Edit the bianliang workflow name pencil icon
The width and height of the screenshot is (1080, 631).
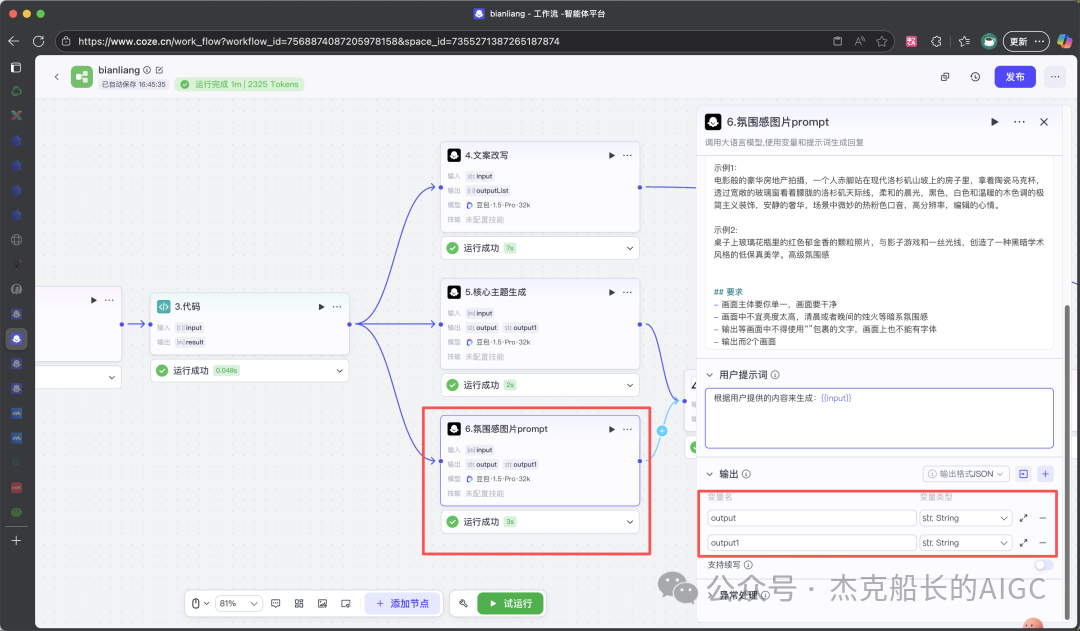coord(160,70)
